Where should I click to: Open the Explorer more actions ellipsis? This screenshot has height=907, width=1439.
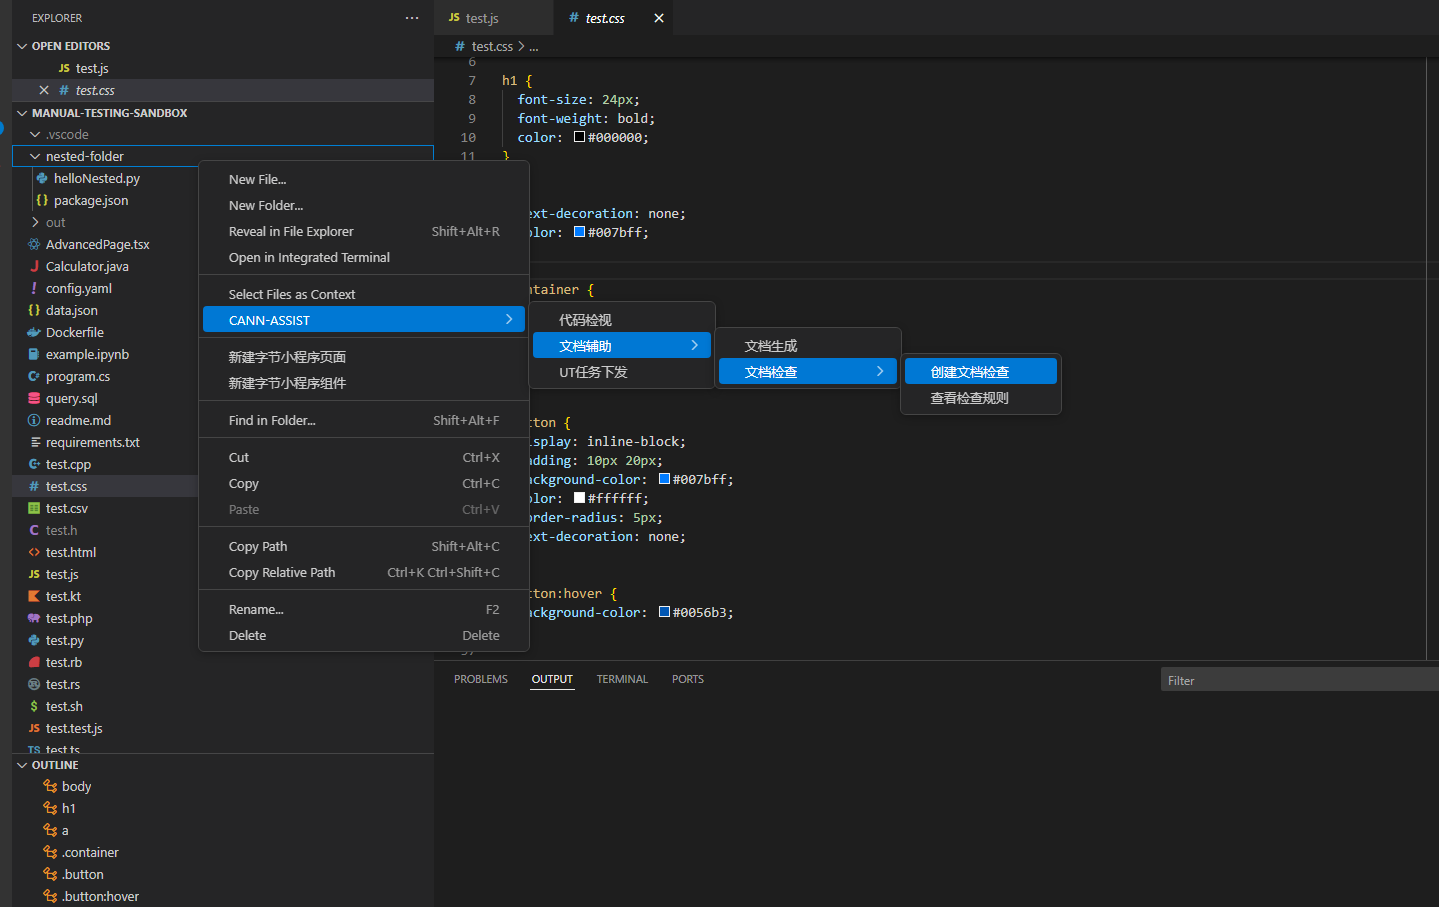click(412, 18)
